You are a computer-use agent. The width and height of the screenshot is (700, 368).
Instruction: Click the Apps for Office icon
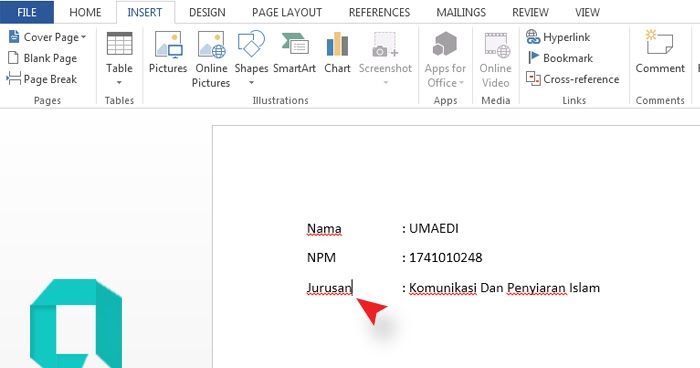click(445, 45)
